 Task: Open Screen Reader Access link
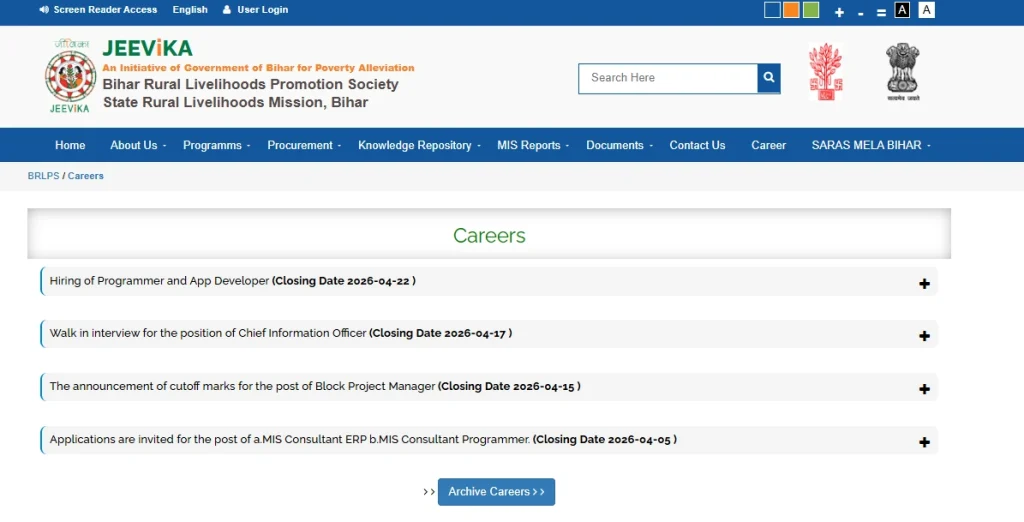98,10
